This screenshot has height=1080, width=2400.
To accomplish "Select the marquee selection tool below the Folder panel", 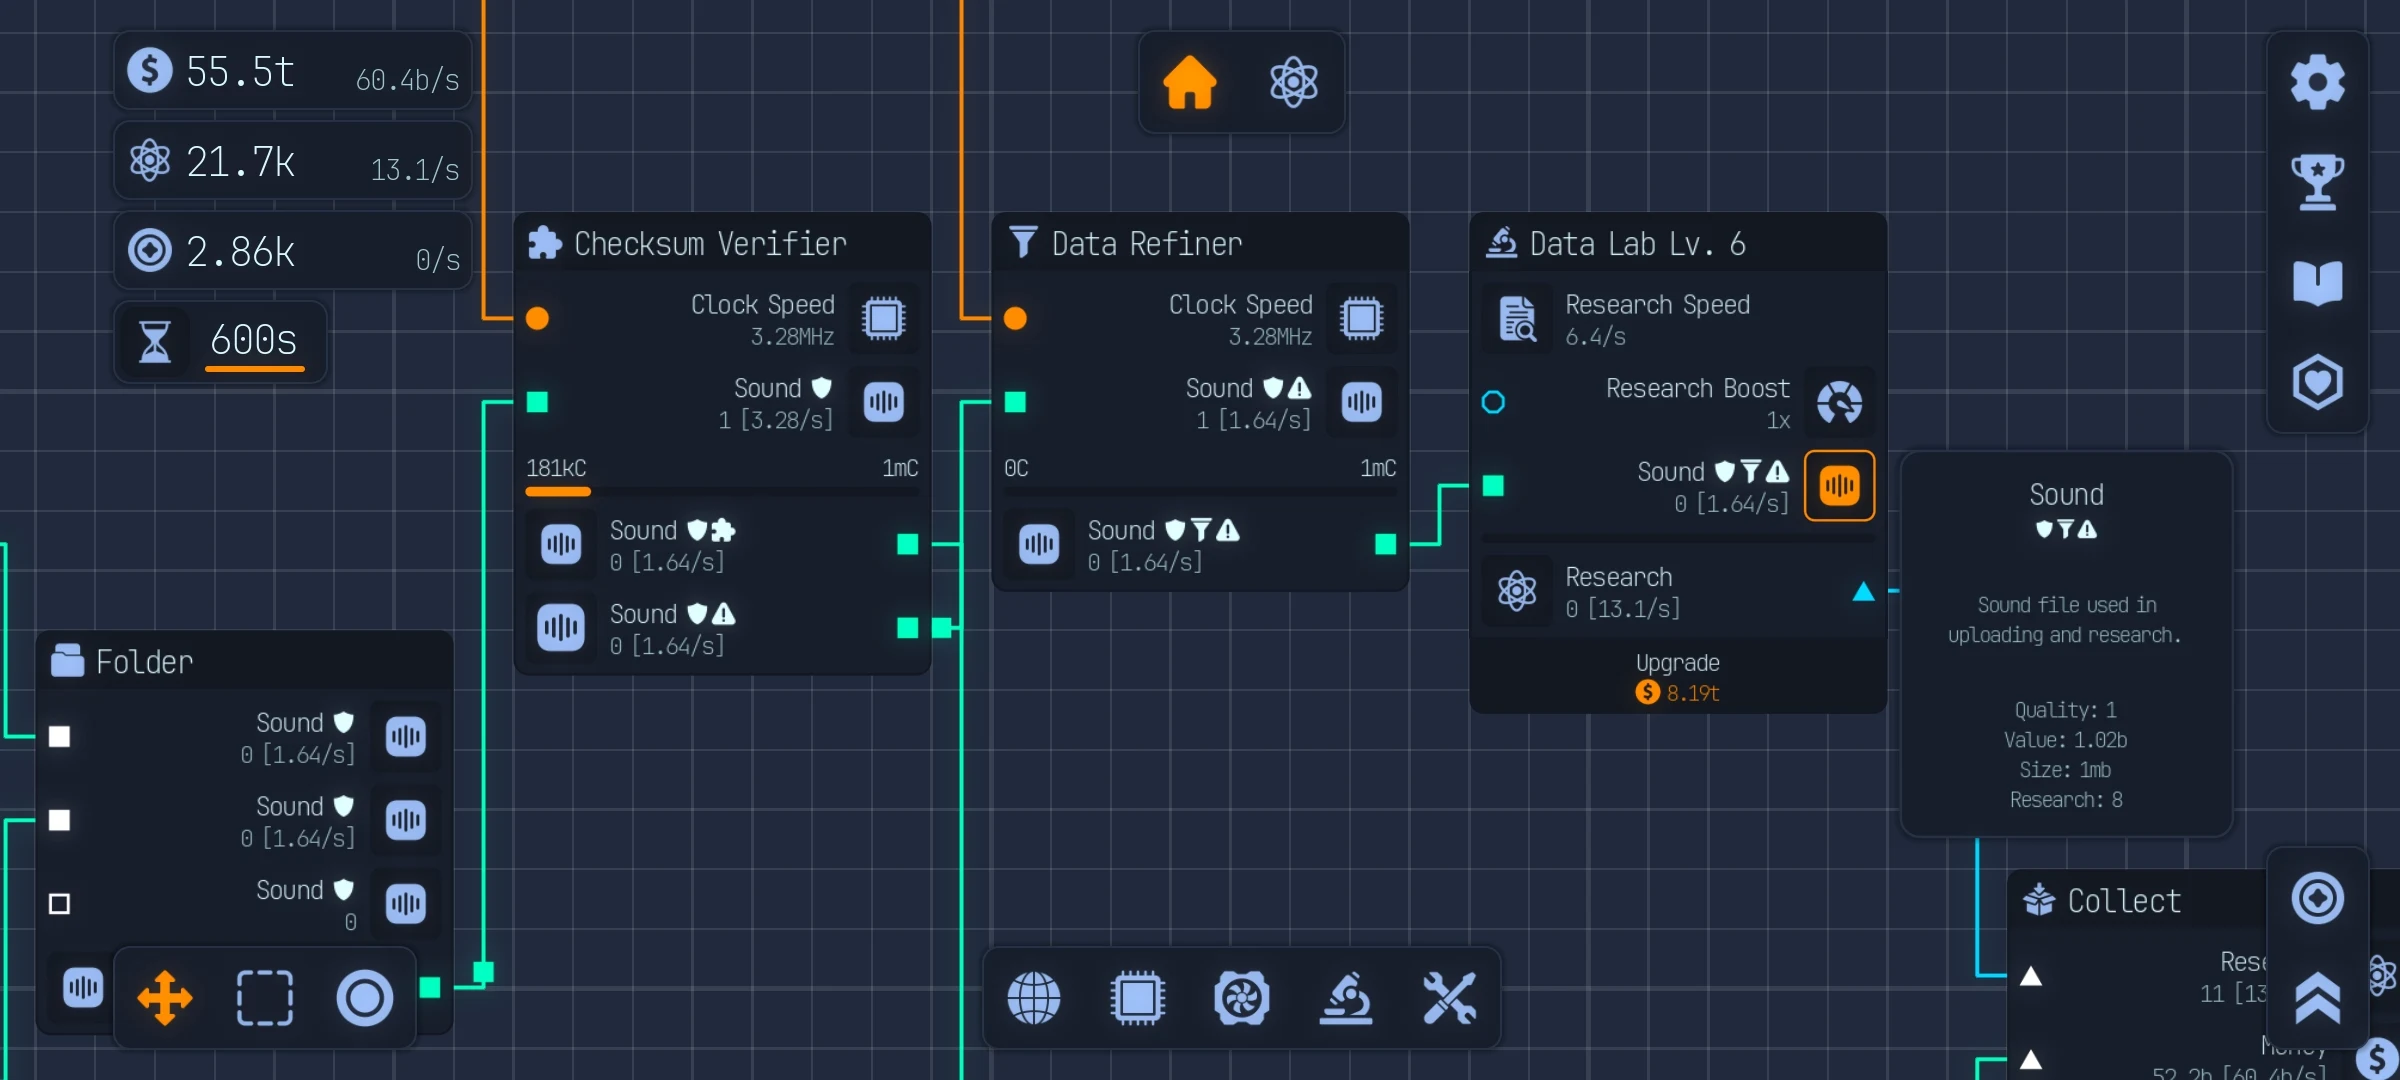I will pyautogui.click(x=264, y=997).
